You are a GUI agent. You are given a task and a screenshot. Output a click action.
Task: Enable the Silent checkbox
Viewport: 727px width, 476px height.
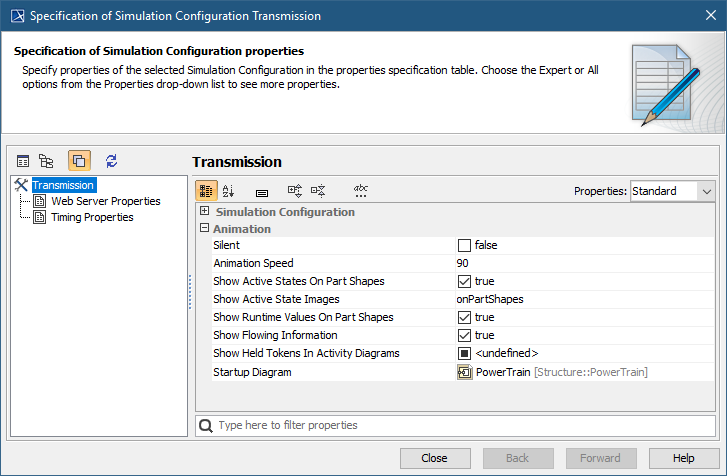[x=464, y=245]
